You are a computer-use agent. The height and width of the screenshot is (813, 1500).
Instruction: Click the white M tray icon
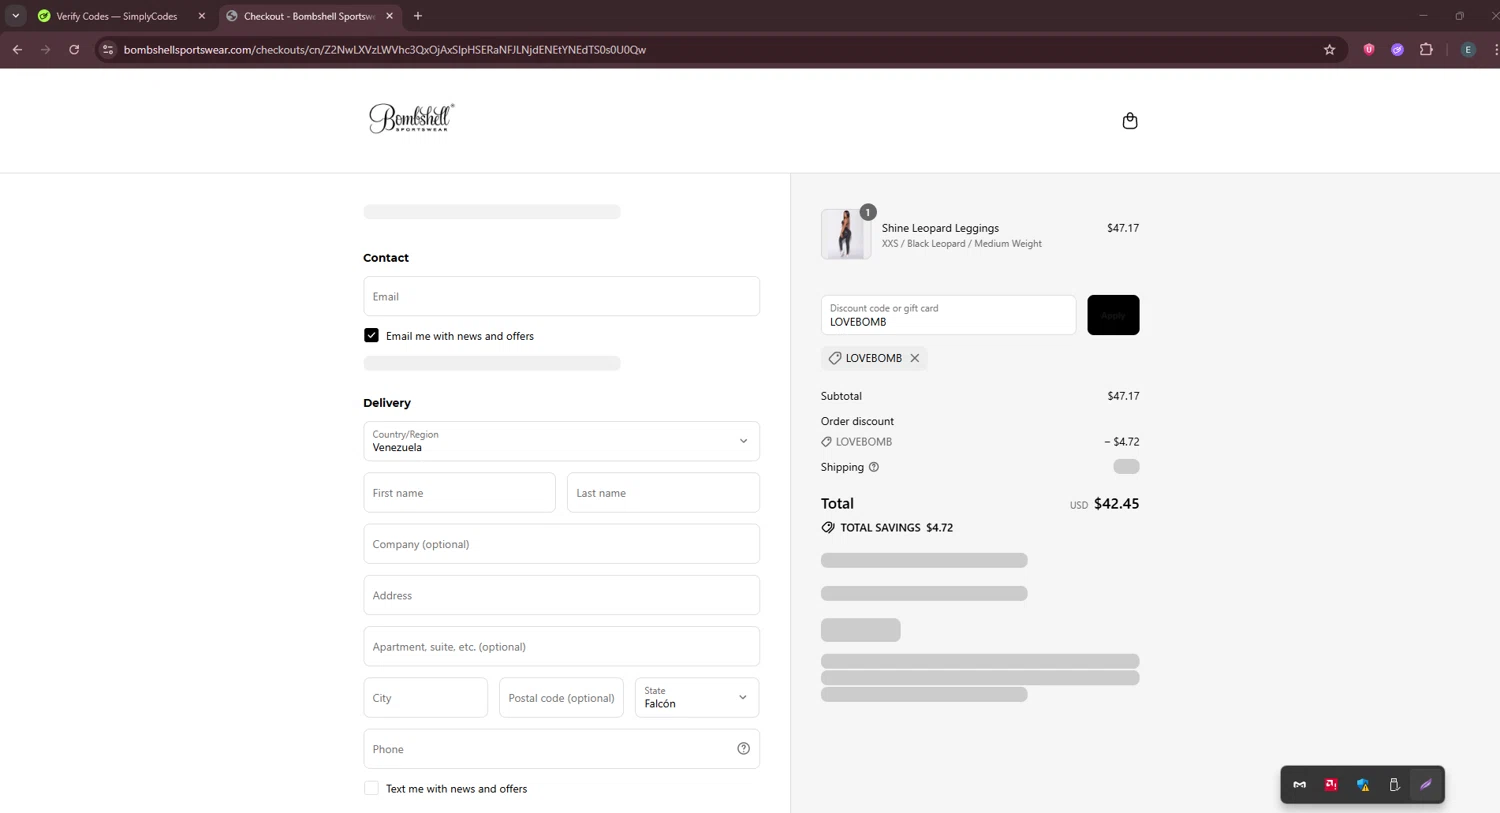click(x=1299, y=785)
